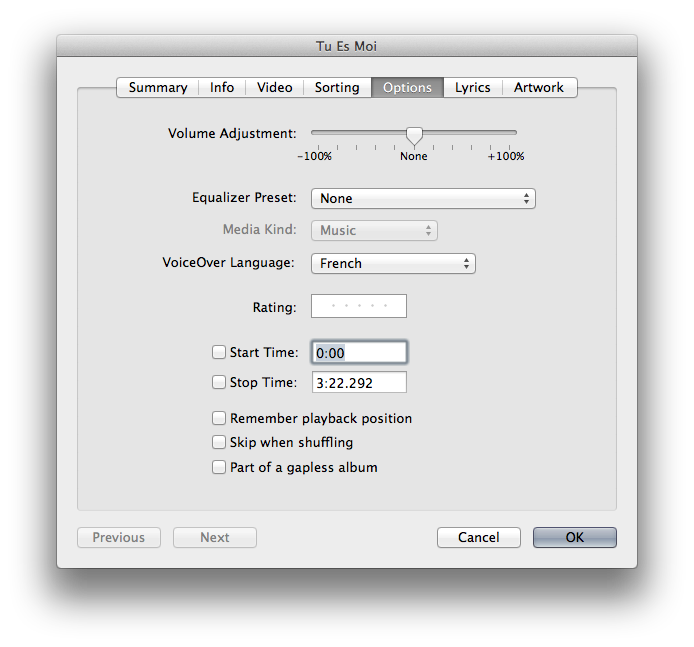Toggle Remember playback position checkbox

(219, 419)
